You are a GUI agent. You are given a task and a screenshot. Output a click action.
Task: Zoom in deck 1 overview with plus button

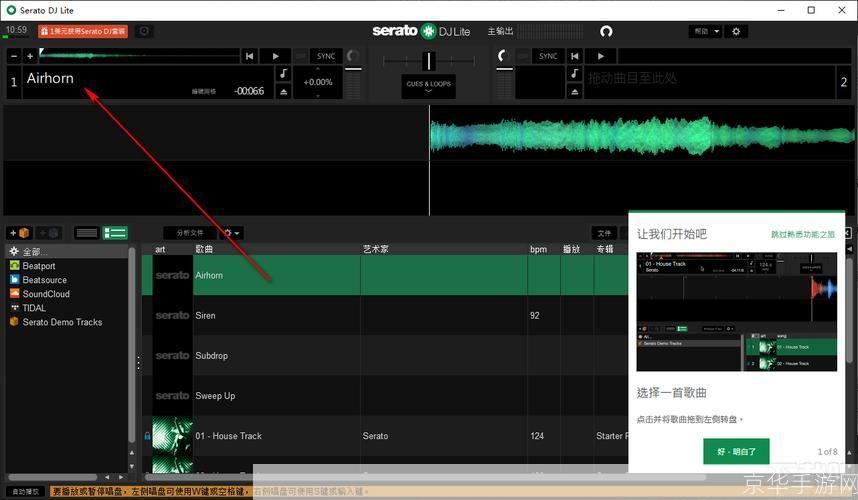click(30, 56)
